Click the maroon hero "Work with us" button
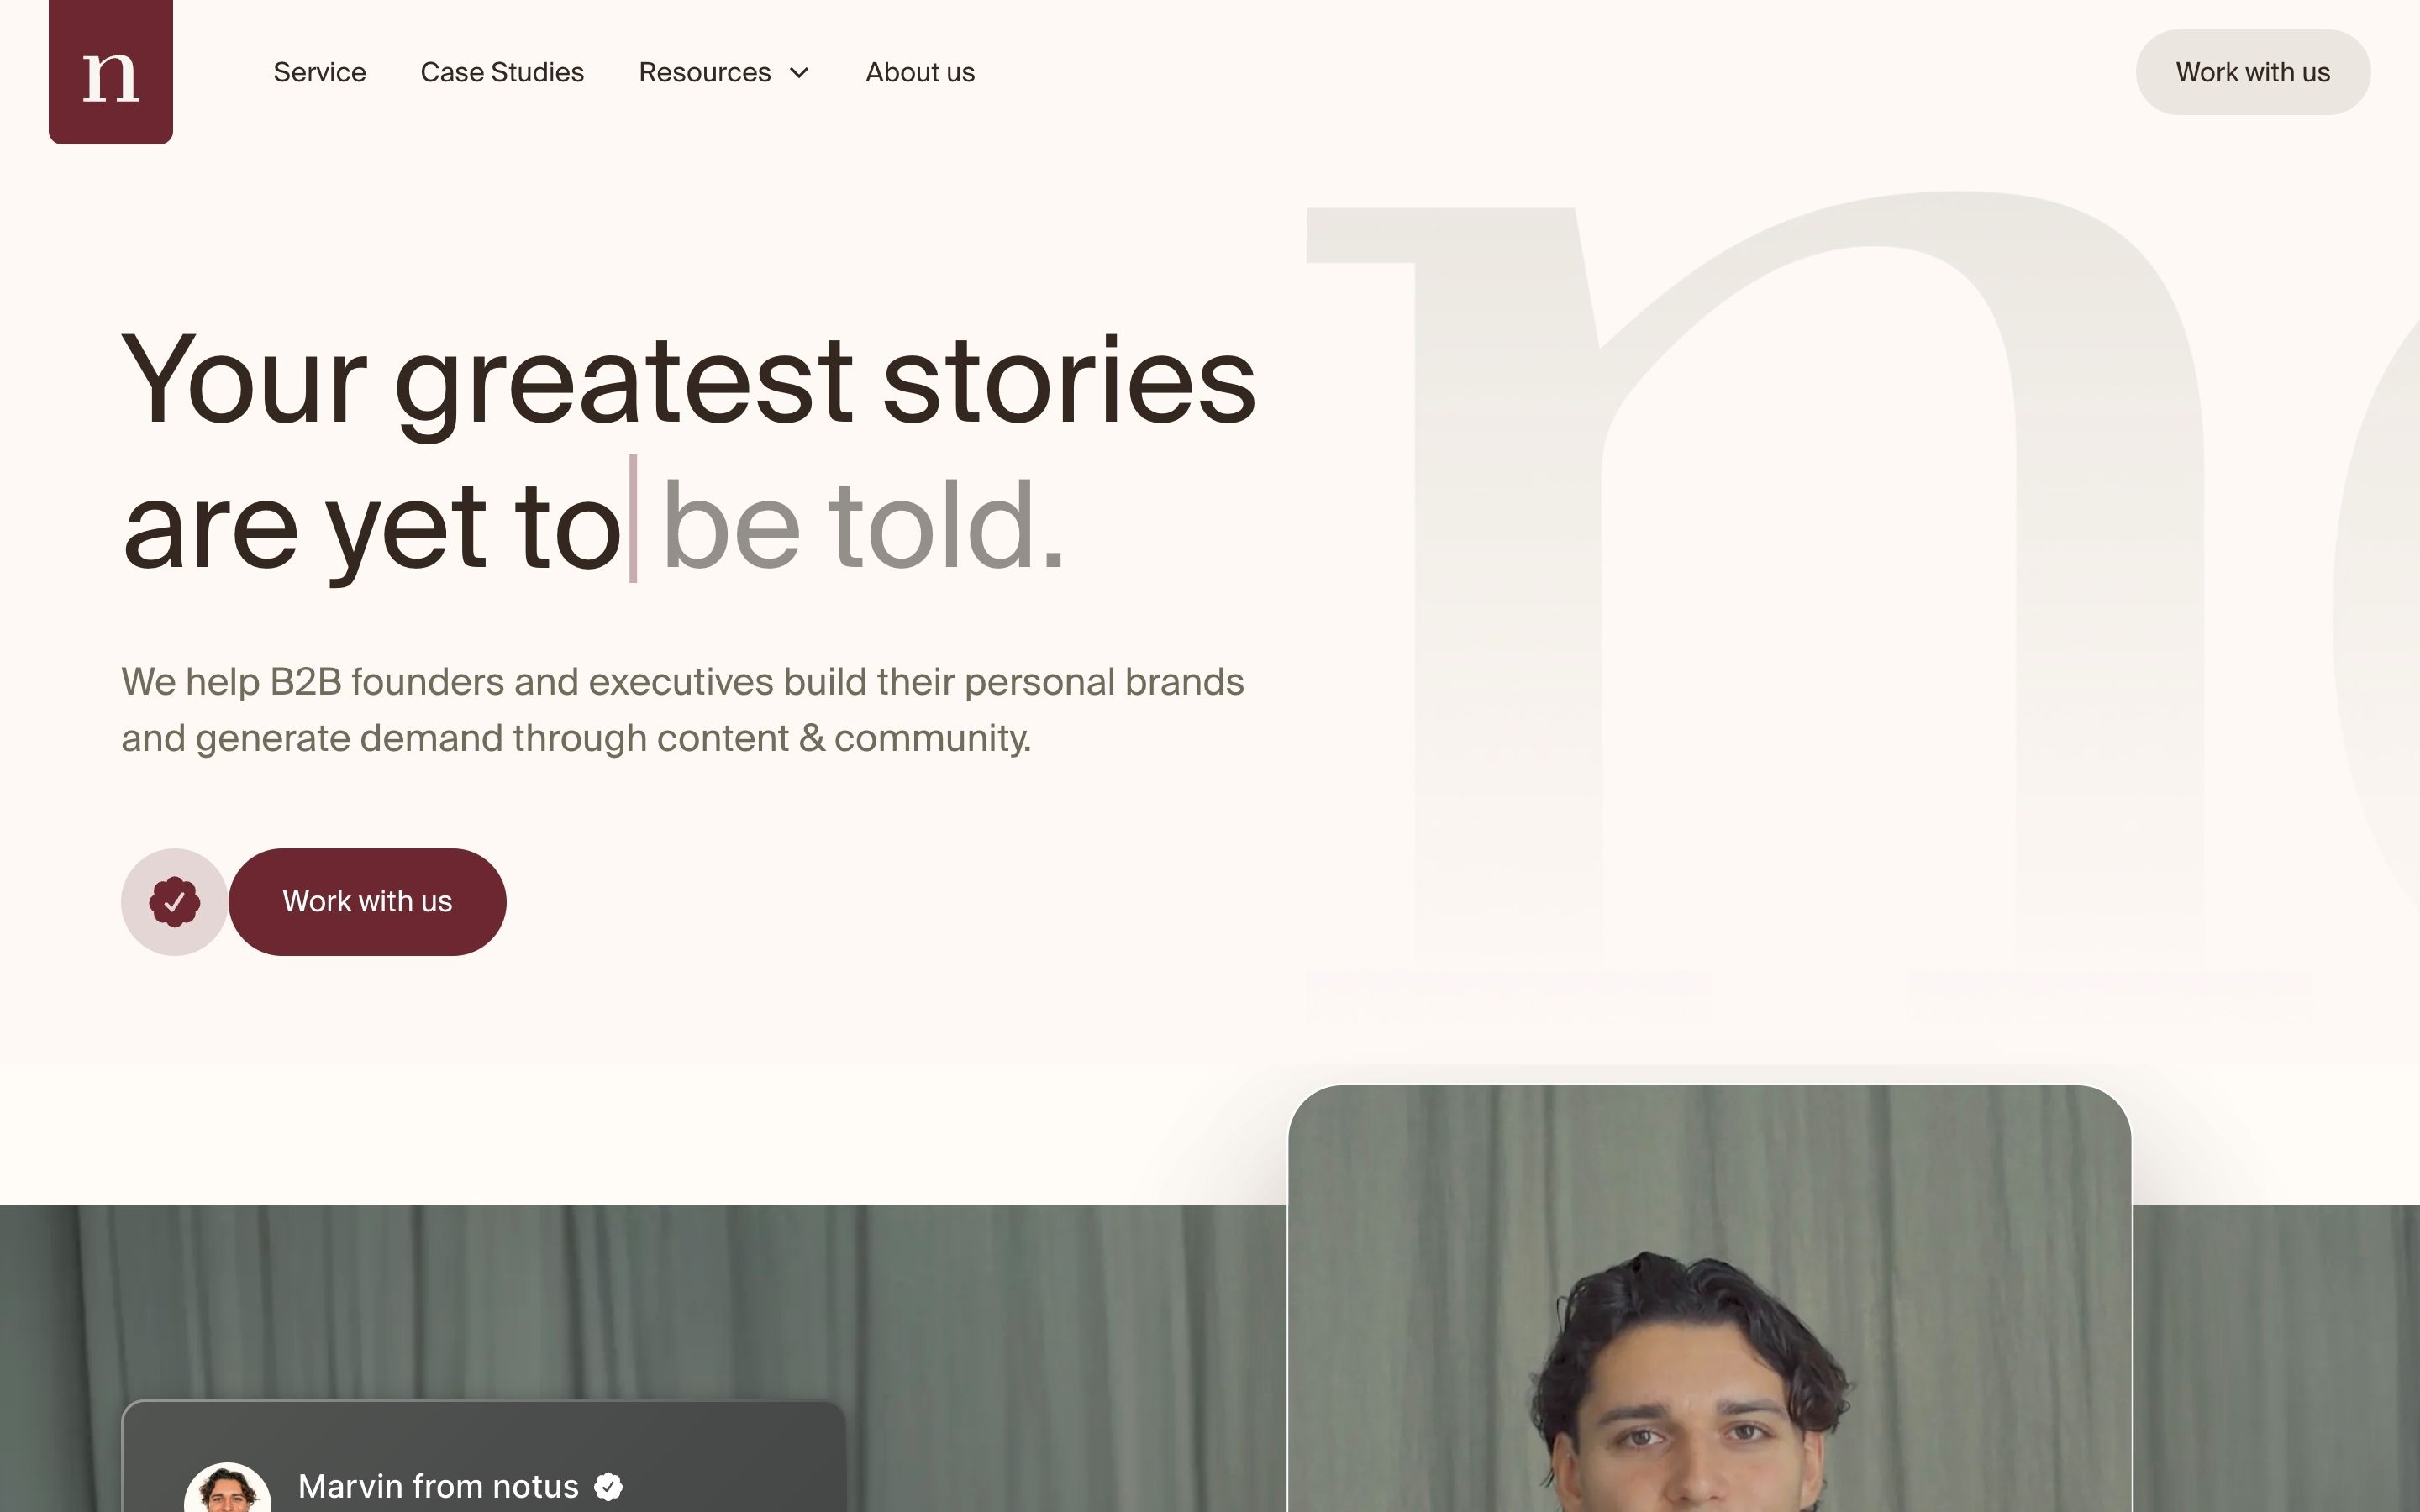 [x=367, y=902]
